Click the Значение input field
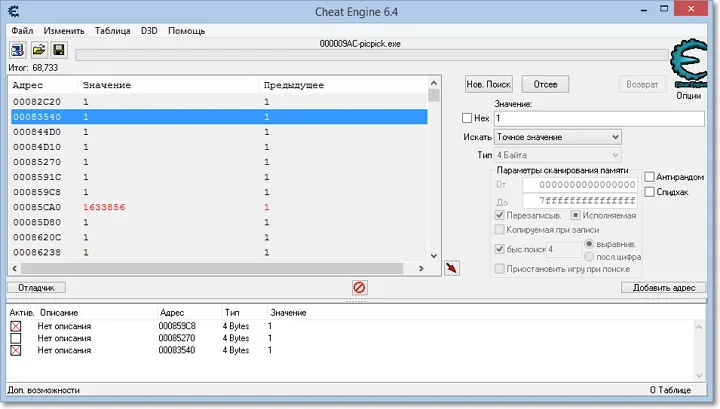 pyautogui.click(x=599, y=118)
